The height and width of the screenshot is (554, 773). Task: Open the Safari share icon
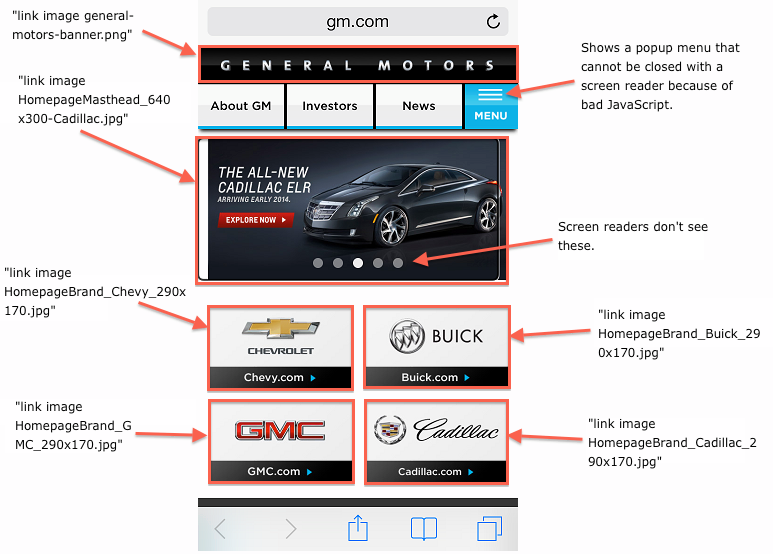pyautogui.click(x=358, y=528)
